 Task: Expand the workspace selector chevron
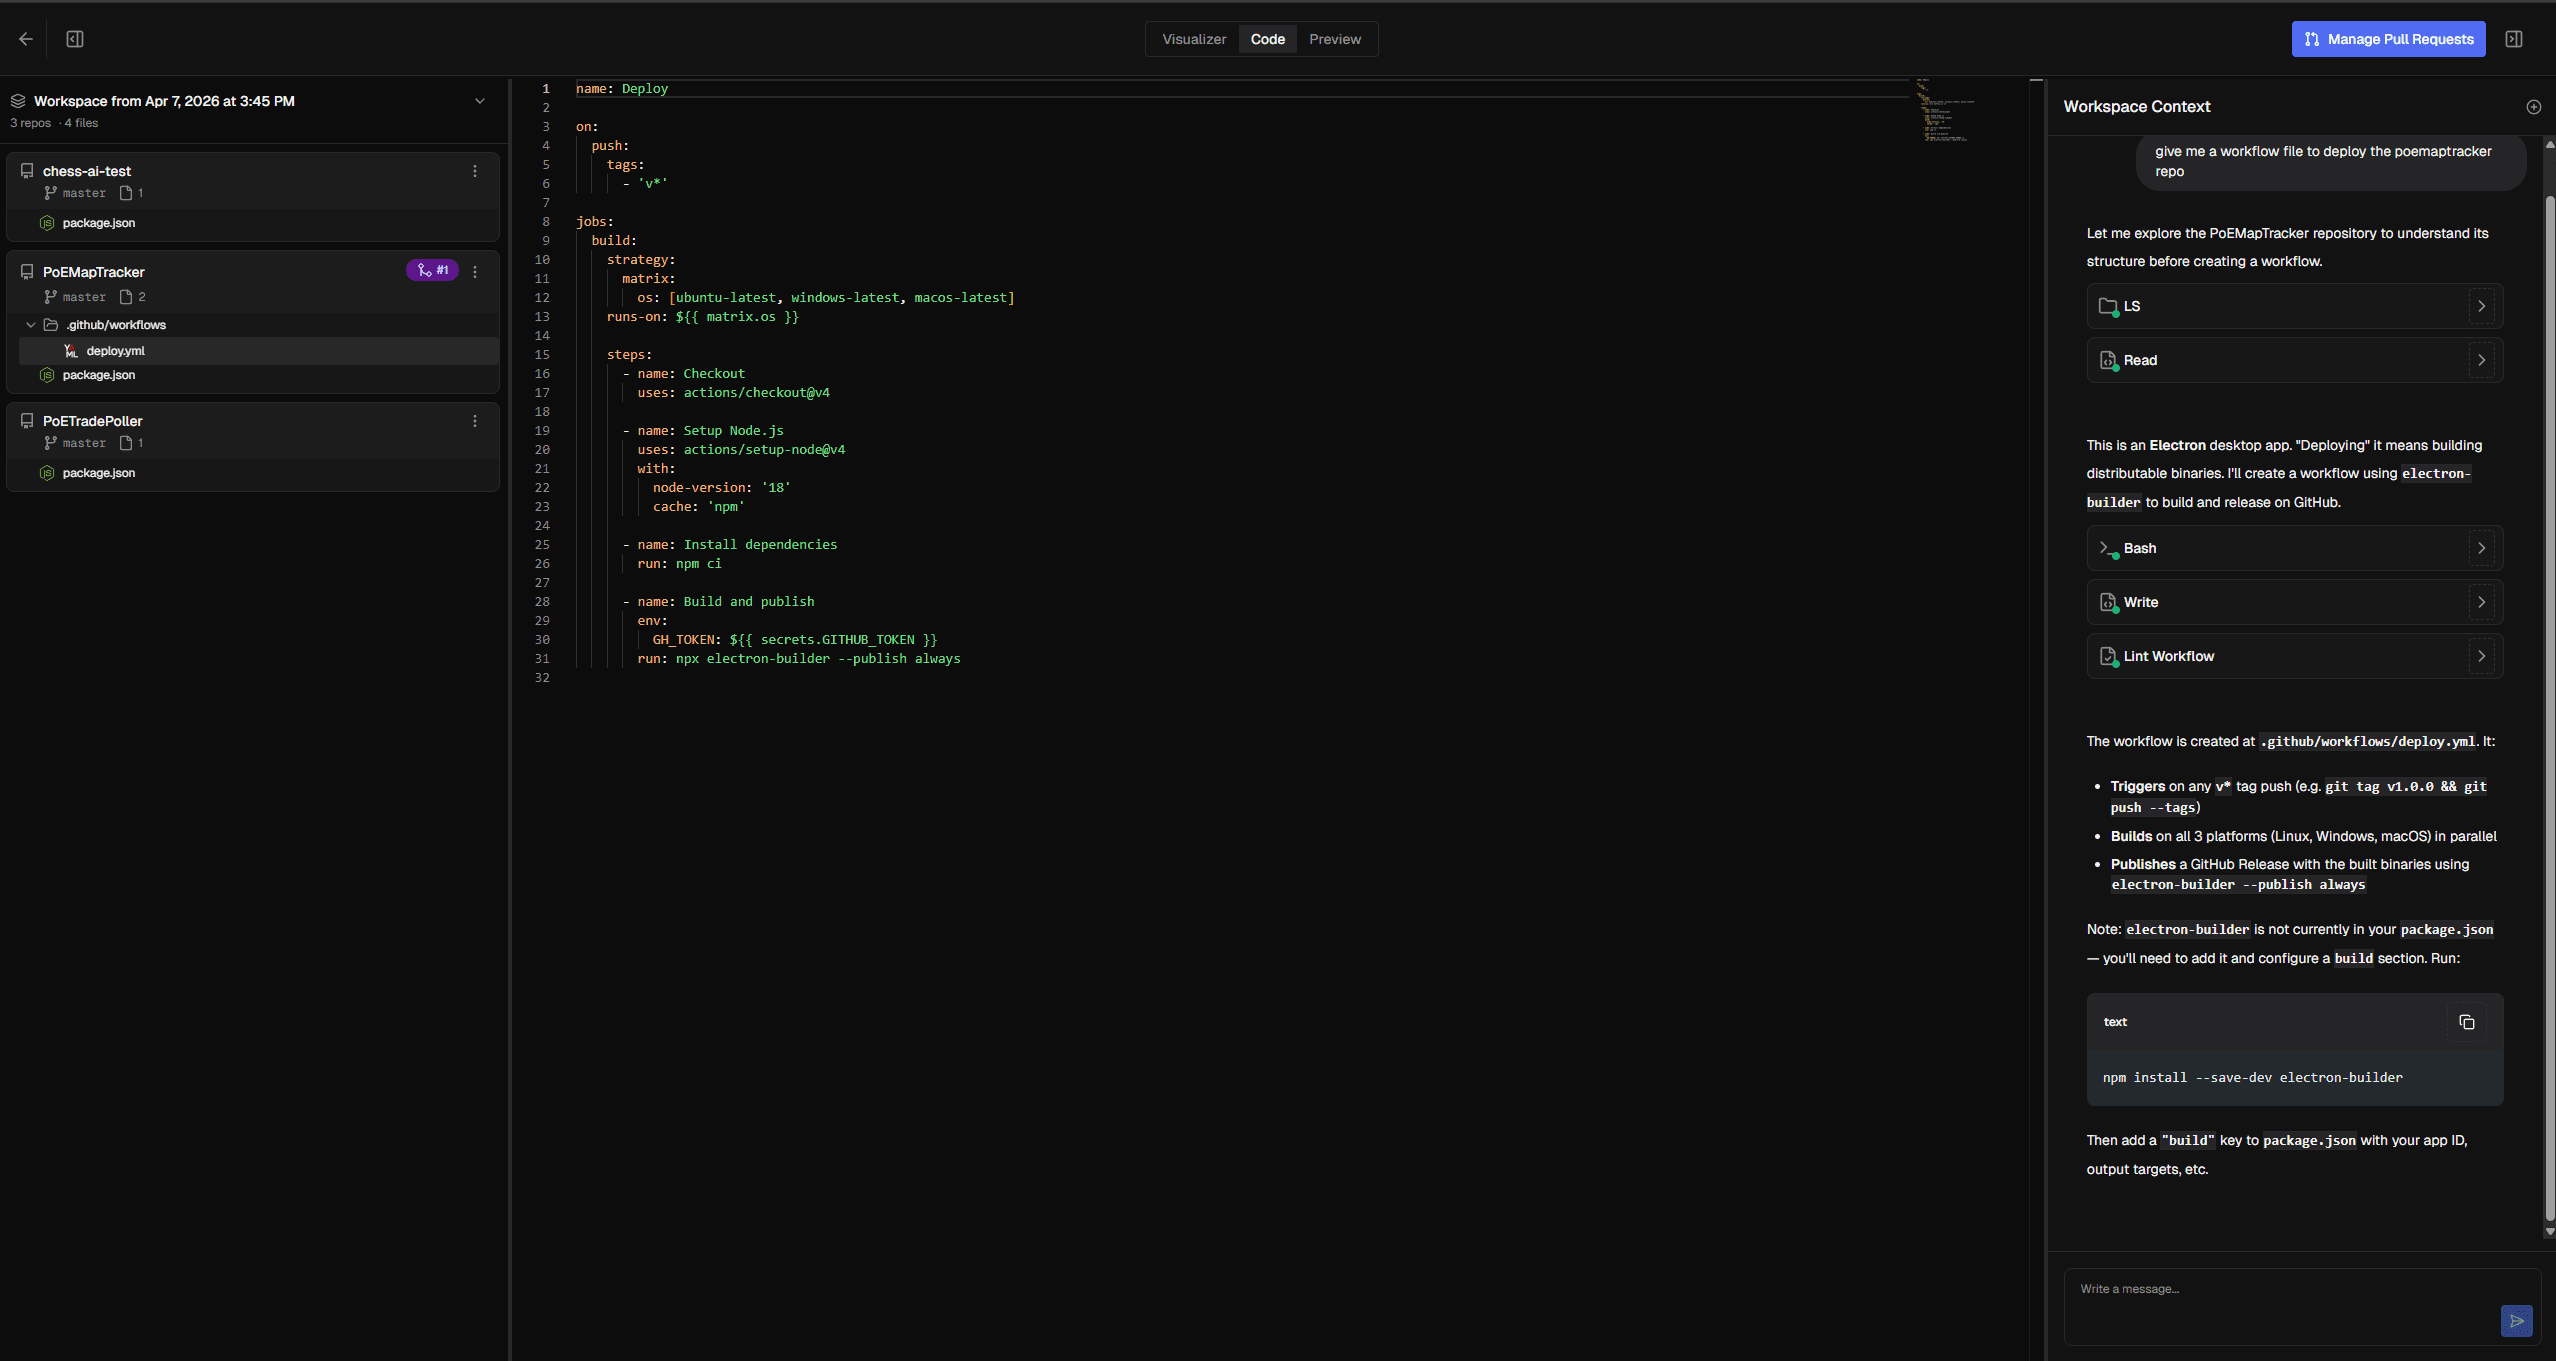pos(480,101)
